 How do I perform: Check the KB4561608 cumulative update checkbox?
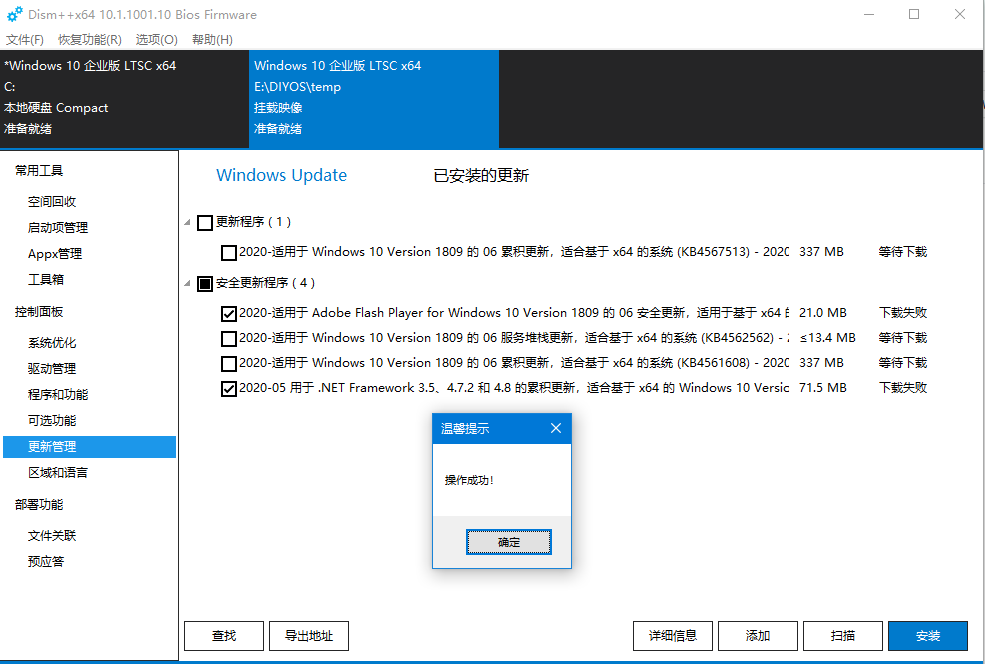[229, 364]
